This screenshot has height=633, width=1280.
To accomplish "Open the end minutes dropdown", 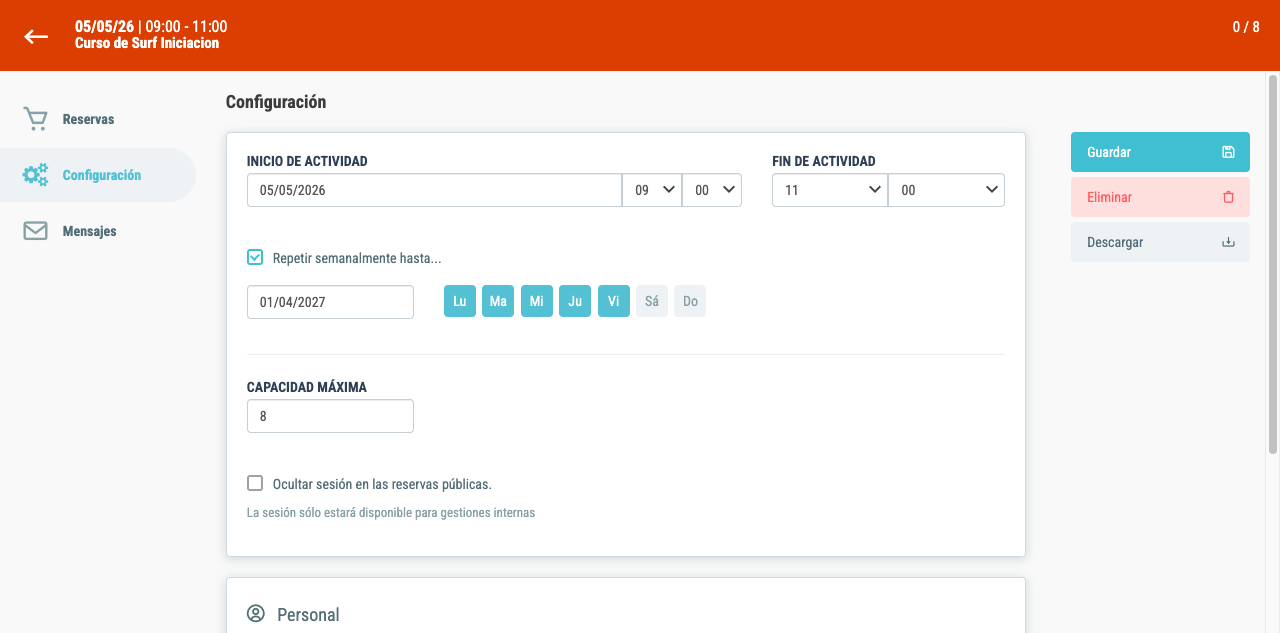I will pyautogui.click(x=946, y=190).
